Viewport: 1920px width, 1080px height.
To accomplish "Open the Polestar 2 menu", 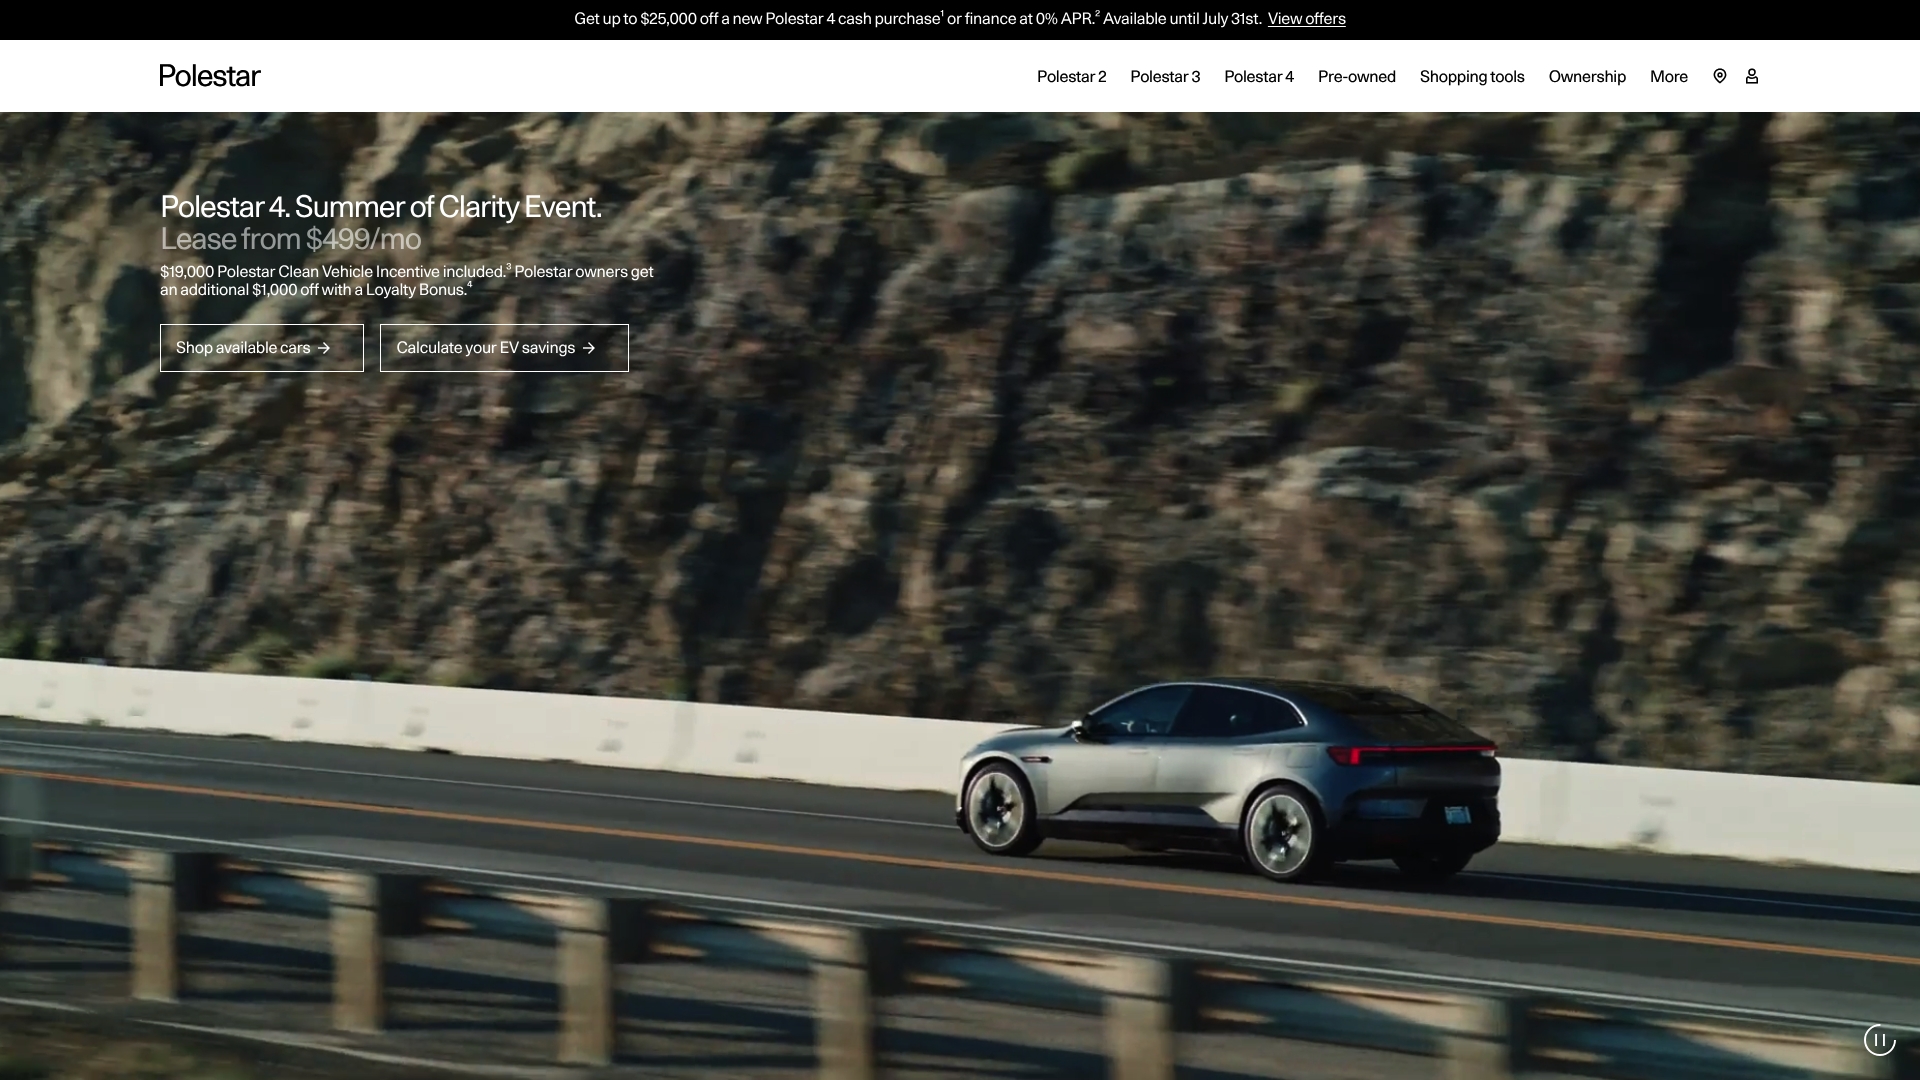I will (1071, 77).
